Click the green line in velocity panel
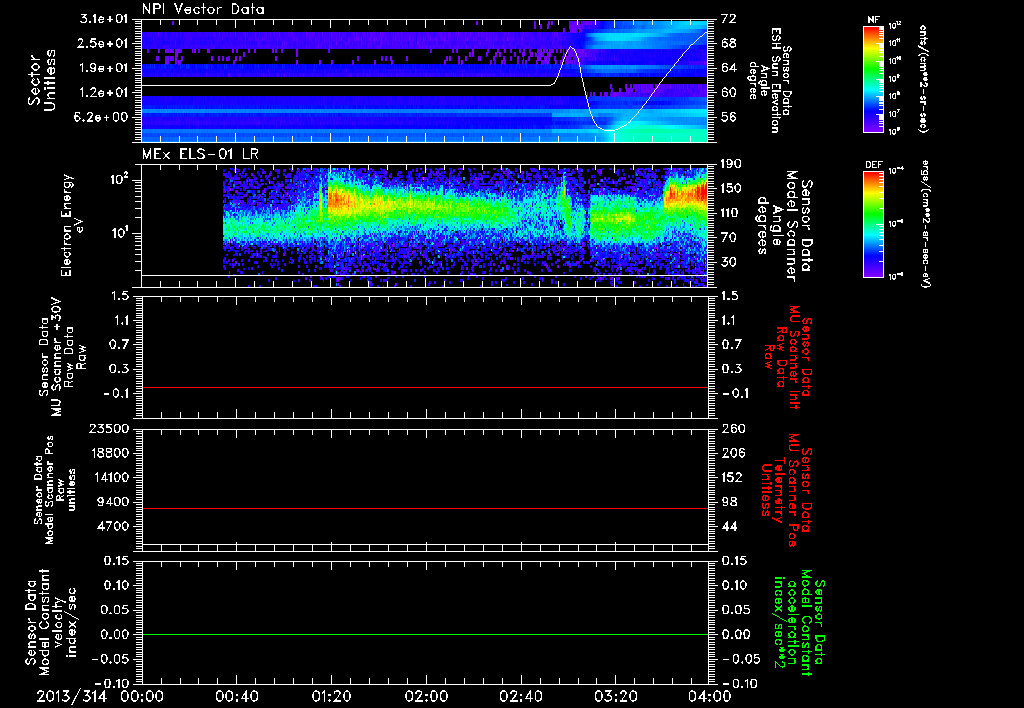 pyautogui.click(x=424, y=634)
